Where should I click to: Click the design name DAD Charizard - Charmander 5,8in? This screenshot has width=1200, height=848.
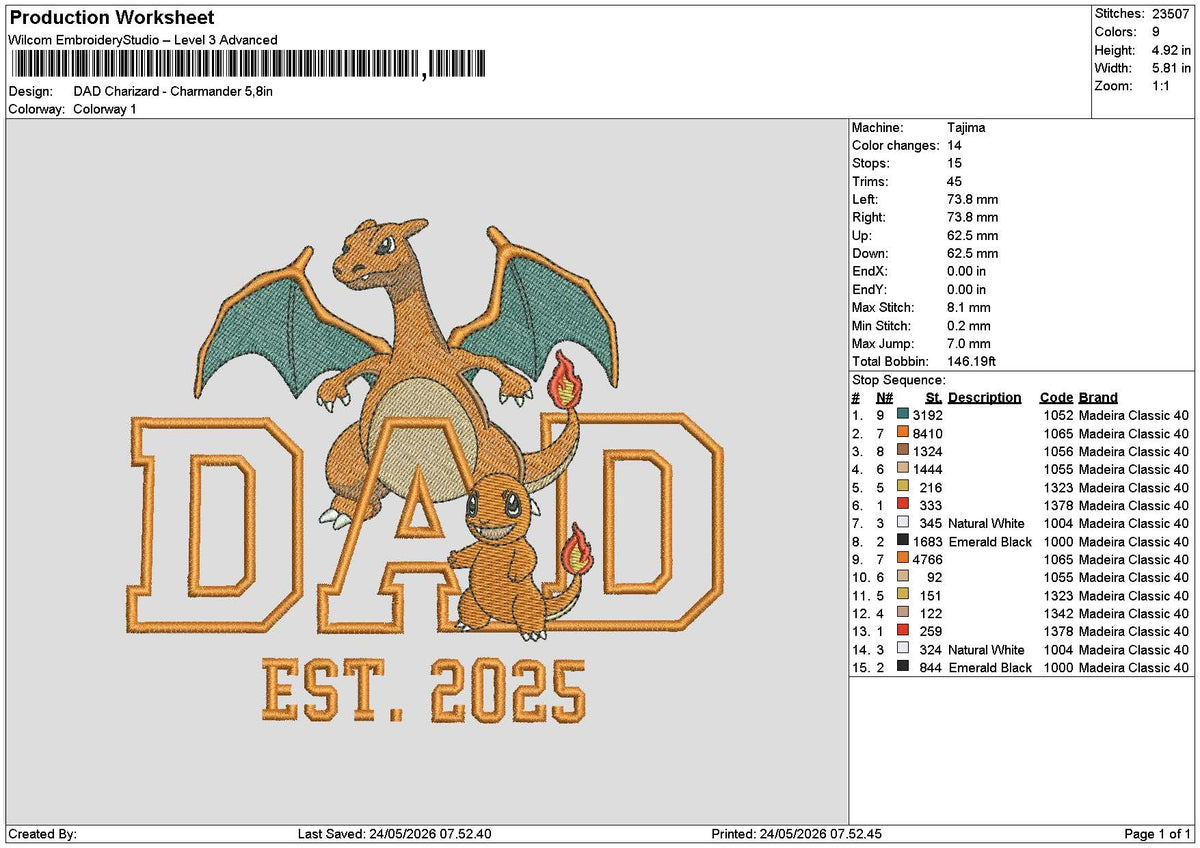pyautogui.click(x=173, y=91)
